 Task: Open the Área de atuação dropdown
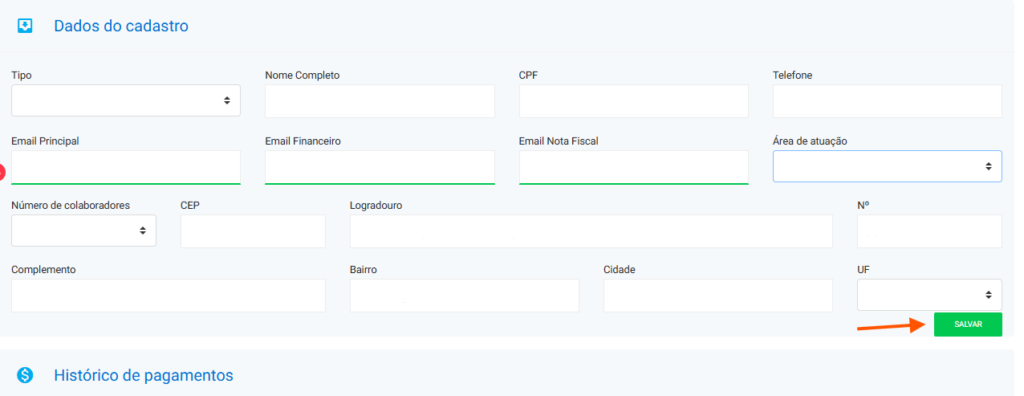coord(887,166)
